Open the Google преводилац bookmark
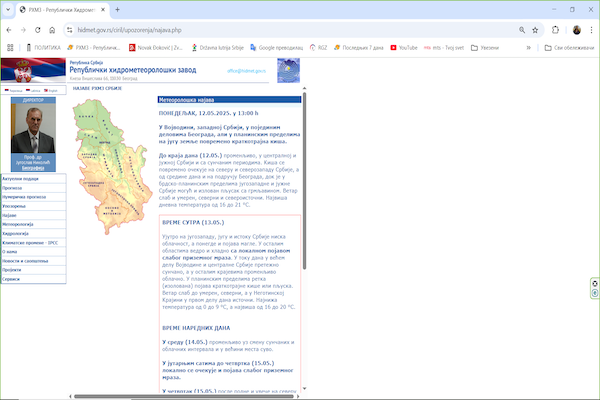The height and width of the screenshot is (400, 600). point(279,46)
